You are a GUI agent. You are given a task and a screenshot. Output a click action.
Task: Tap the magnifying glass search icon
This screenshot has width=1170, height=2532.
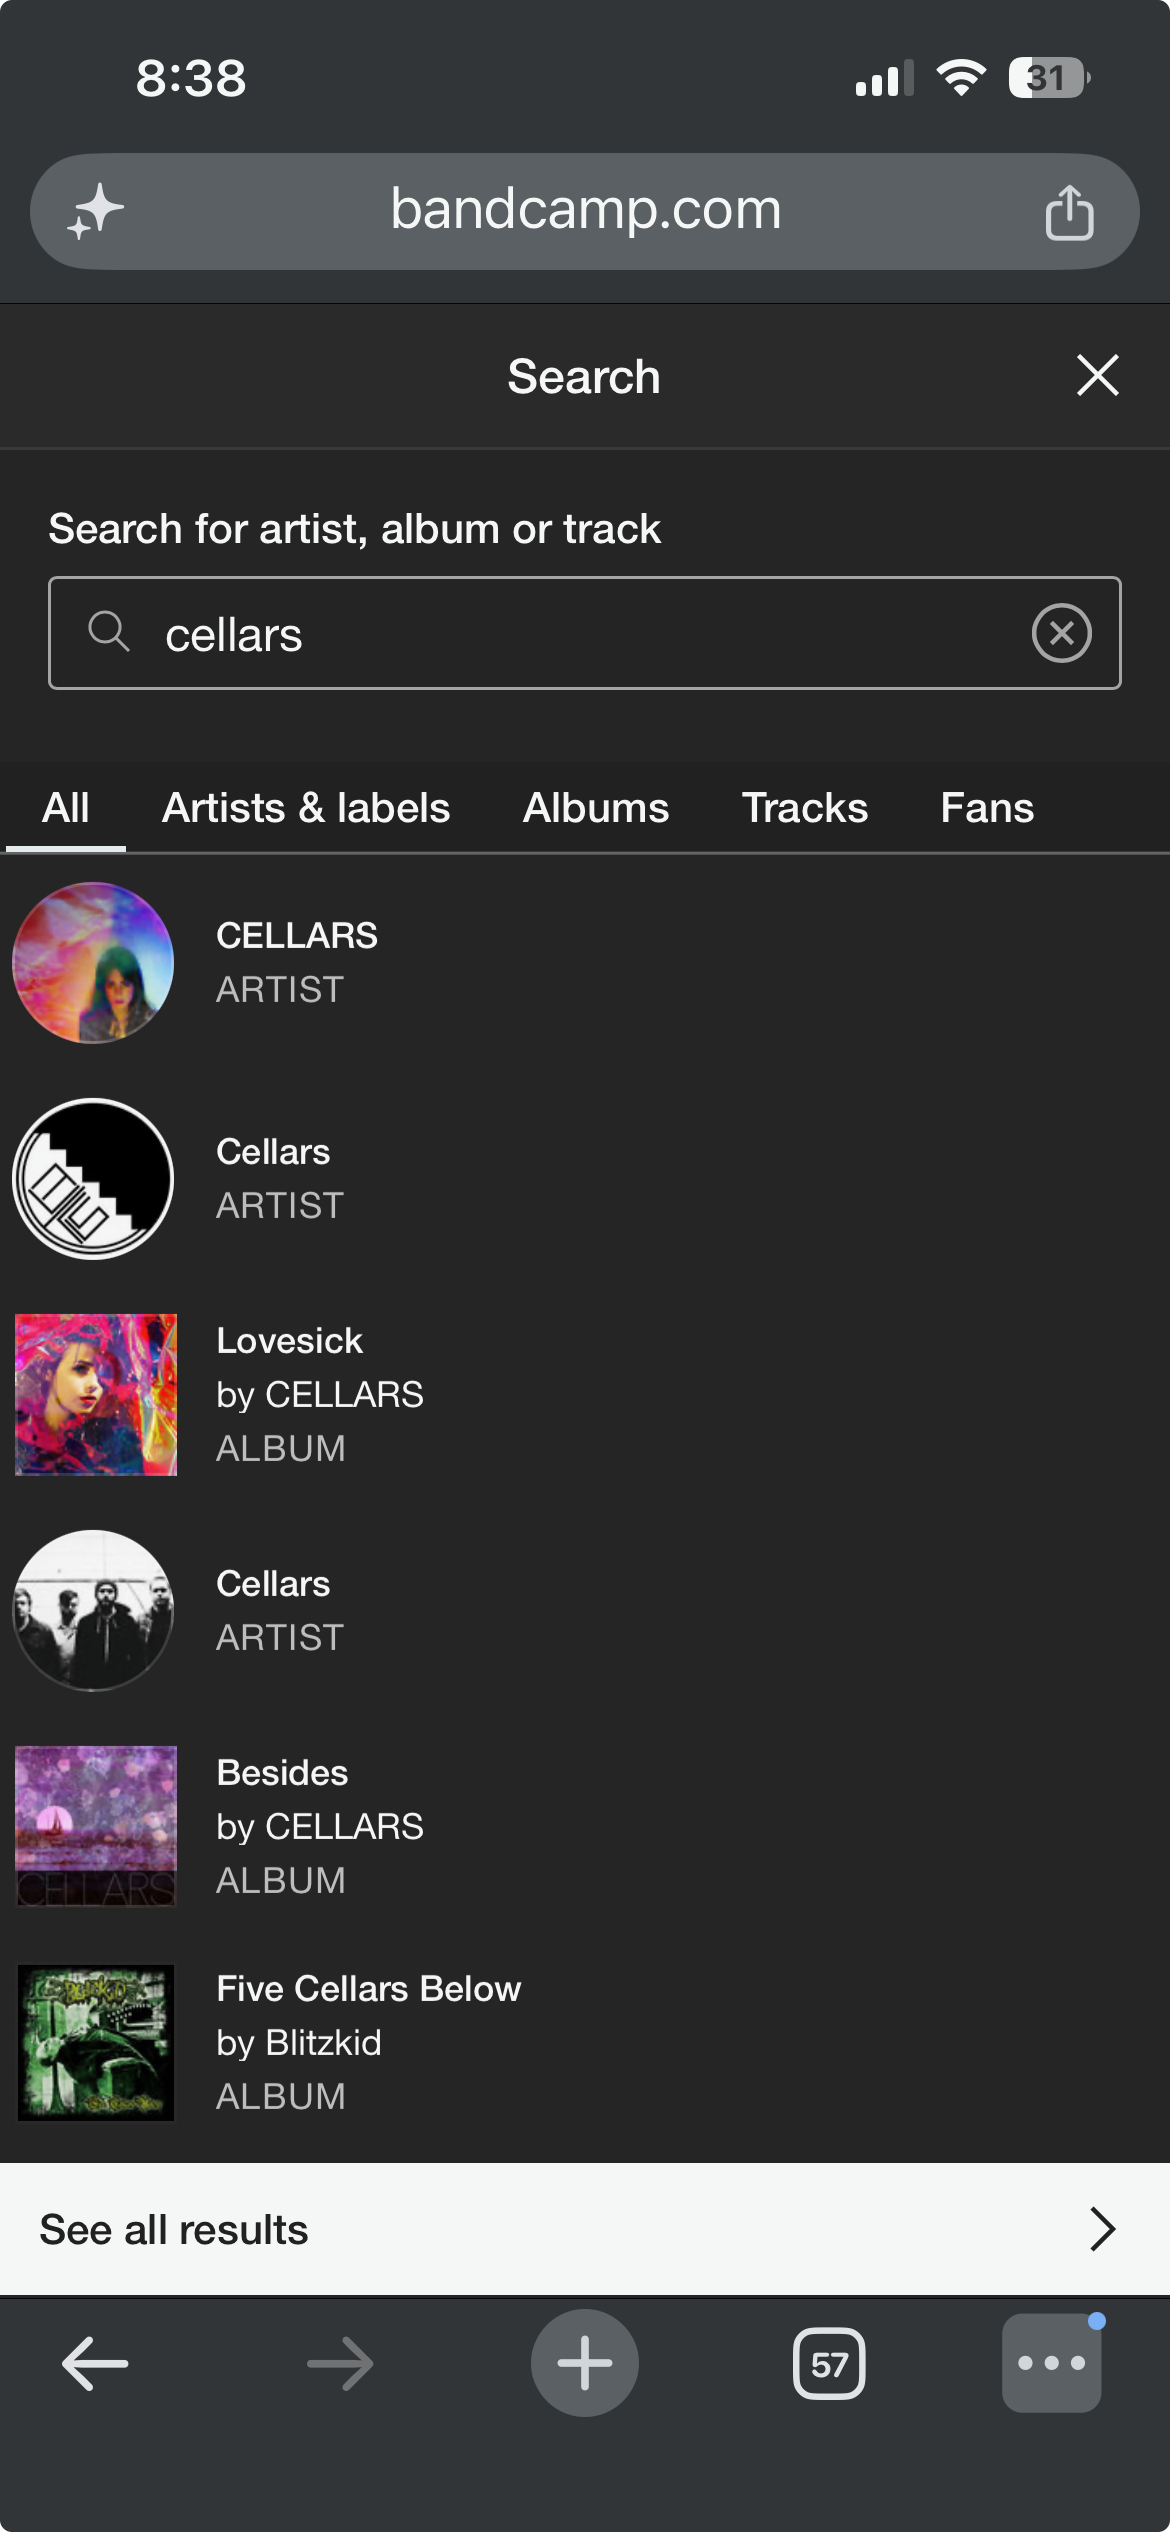(x=108, y=632)
